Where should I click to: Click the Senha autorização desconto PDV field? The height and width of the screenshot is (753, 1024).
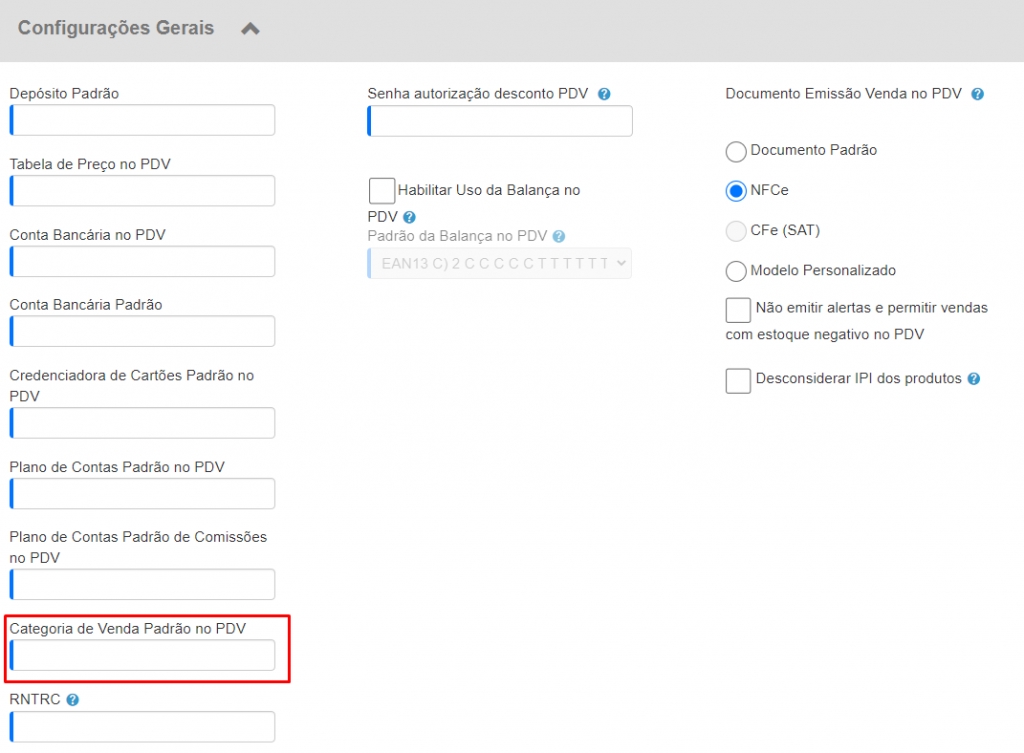[500, 121]
